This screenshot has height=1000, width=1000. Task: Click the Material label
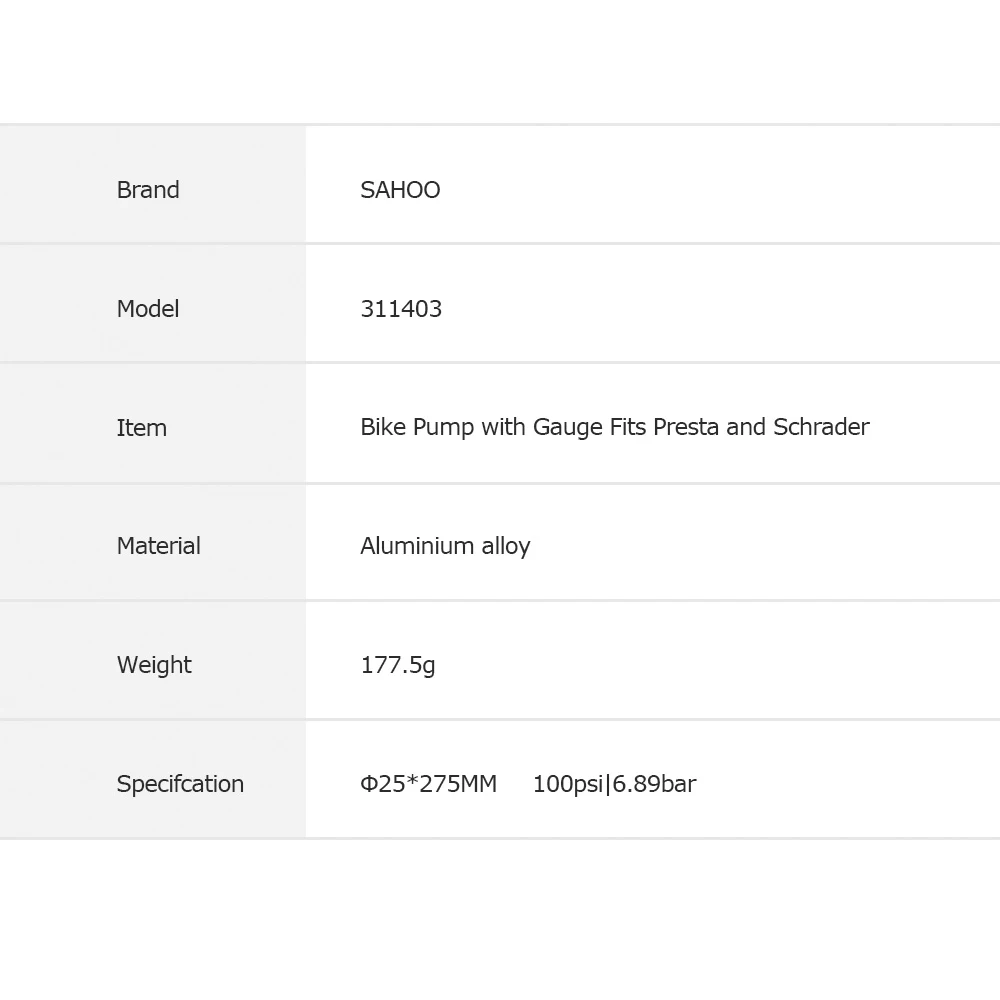point(158,546)
